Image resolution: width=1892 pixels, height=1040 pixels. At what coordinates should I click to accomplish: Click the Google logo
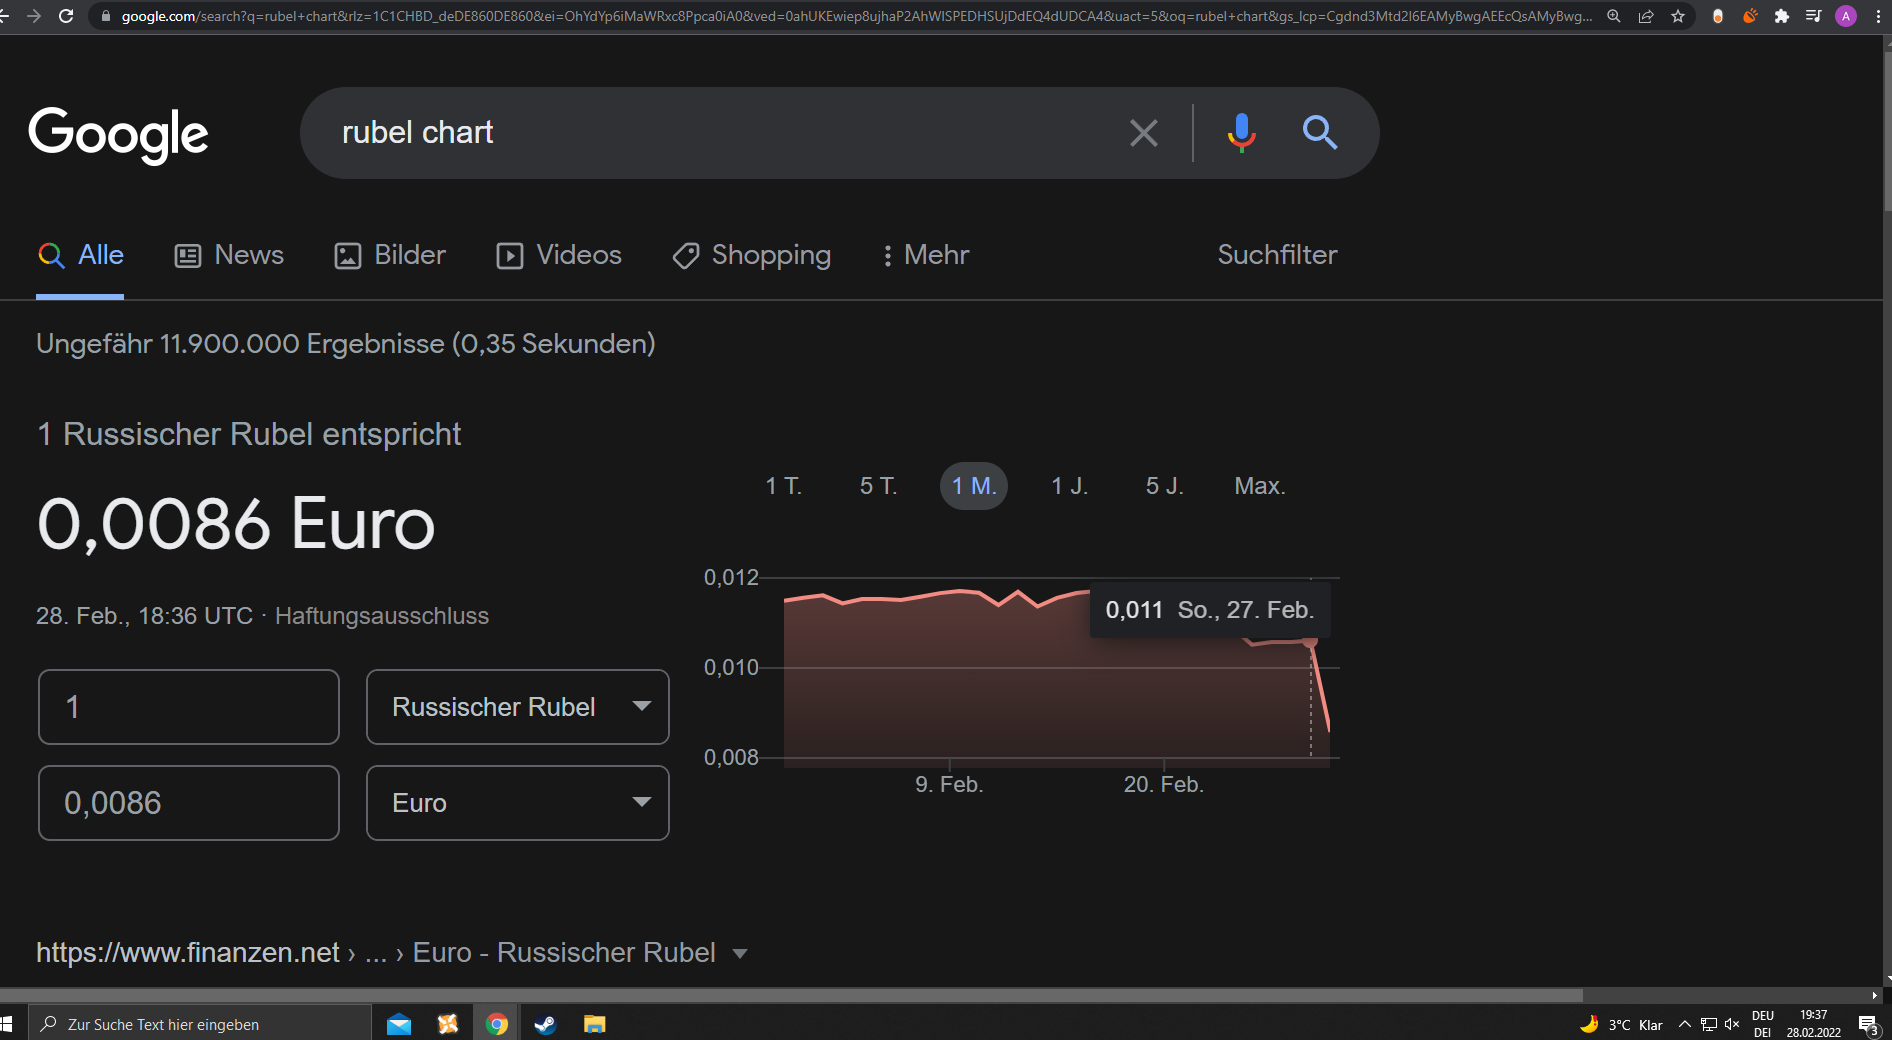click(118, 134)
